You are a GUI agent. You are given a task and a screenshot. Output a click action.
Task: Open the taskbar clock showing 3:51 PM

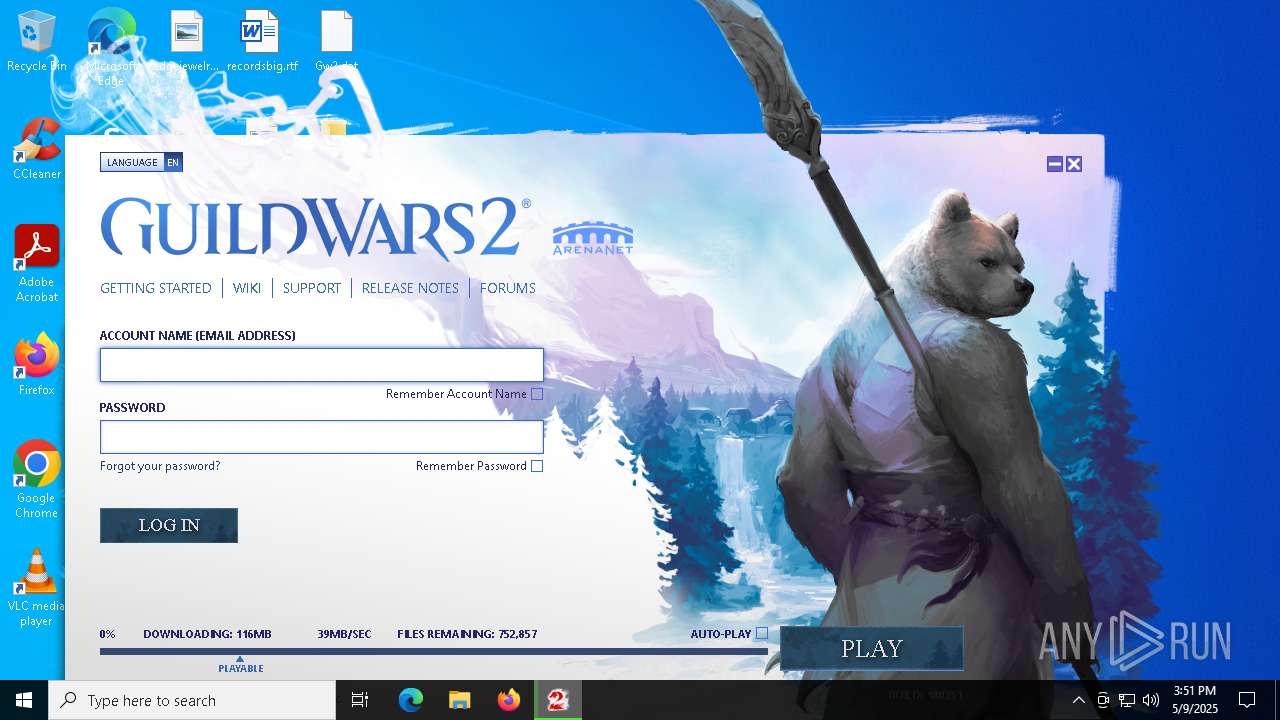coord(1195,700)
